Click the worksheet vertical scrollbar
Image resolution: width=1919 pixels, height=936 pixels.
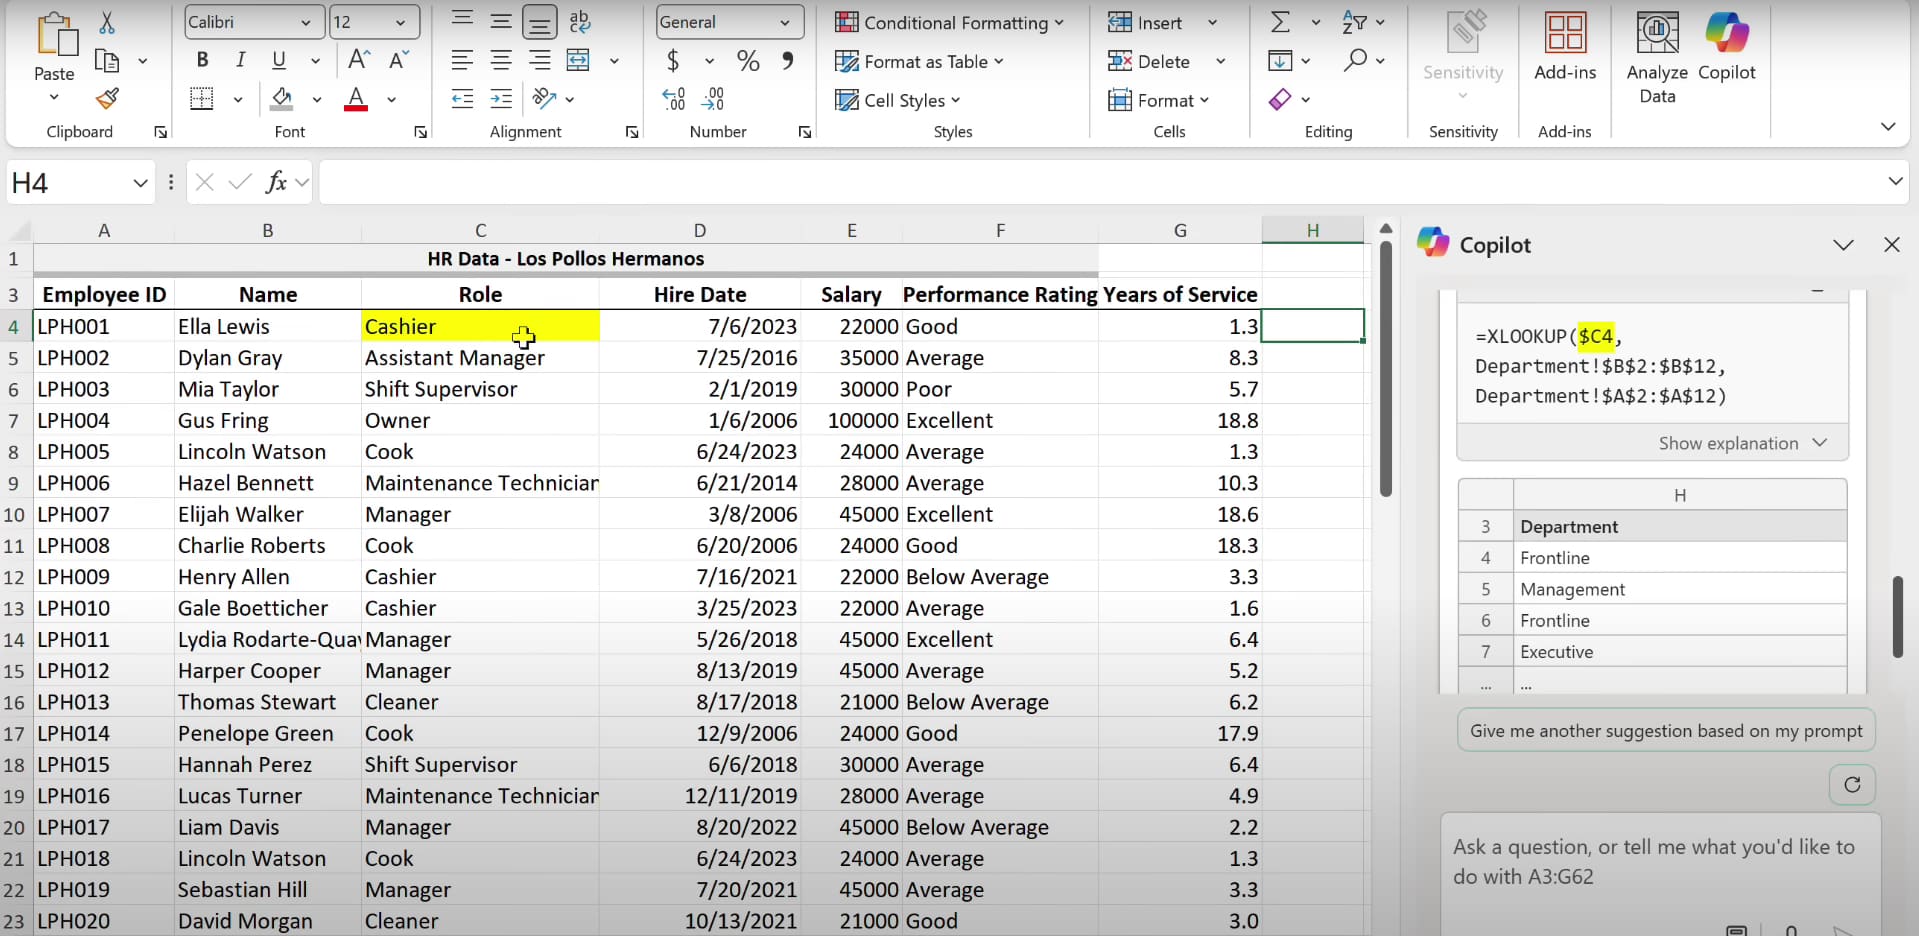coord(1386,368)
